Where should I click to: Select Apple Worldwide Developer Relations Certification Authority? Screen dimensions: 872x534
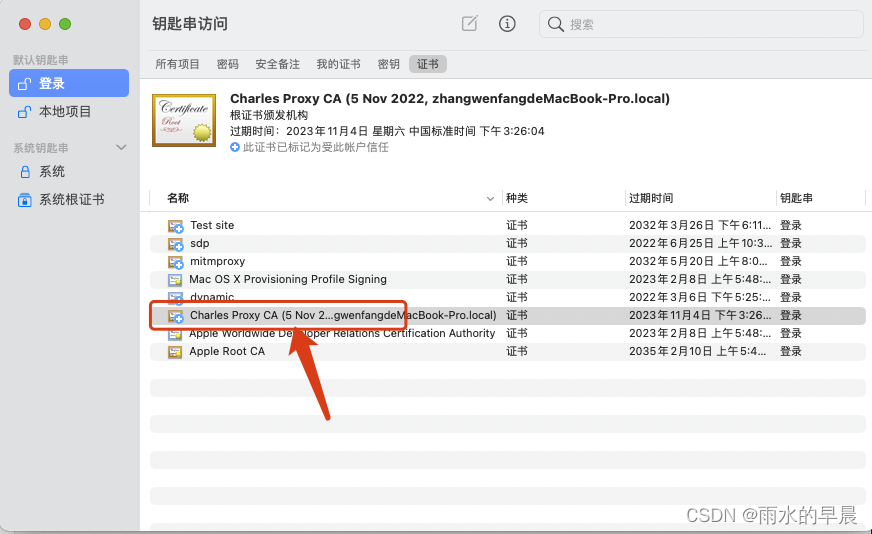tap(508, 333)
